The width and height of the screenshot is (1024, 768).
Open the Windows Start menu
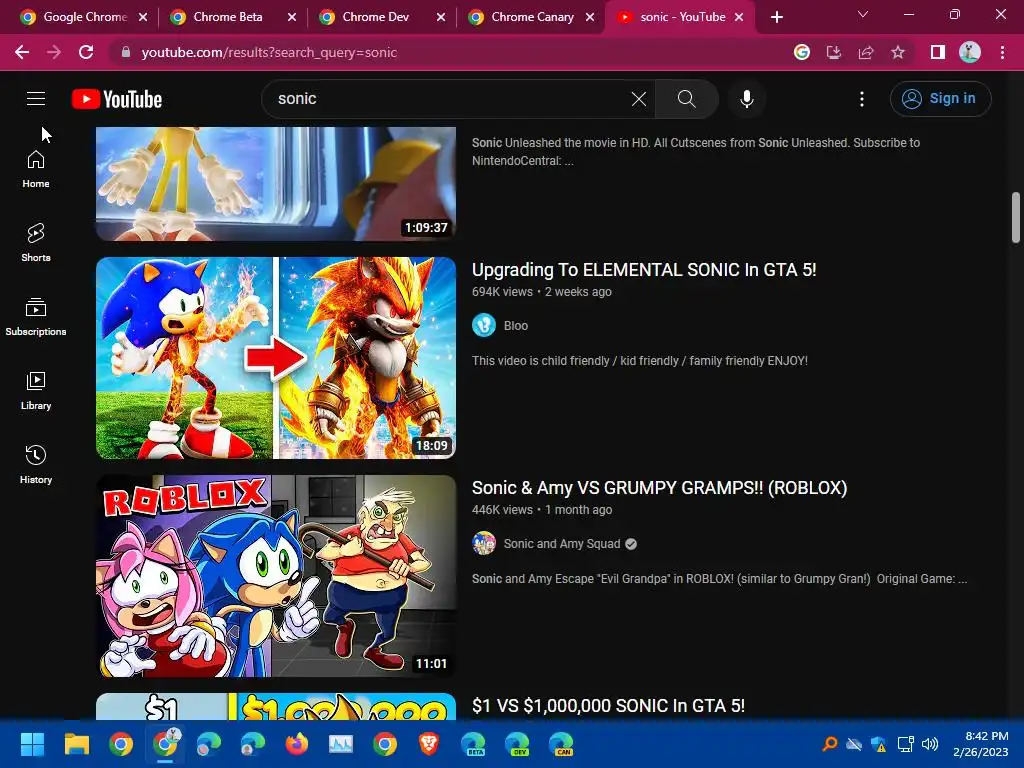[x=32, y=744]
